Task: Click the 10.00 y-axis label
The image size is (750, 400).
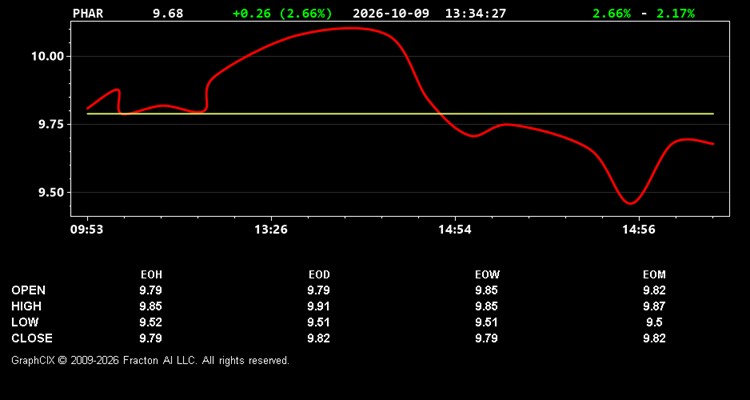Action: point(47,56)
